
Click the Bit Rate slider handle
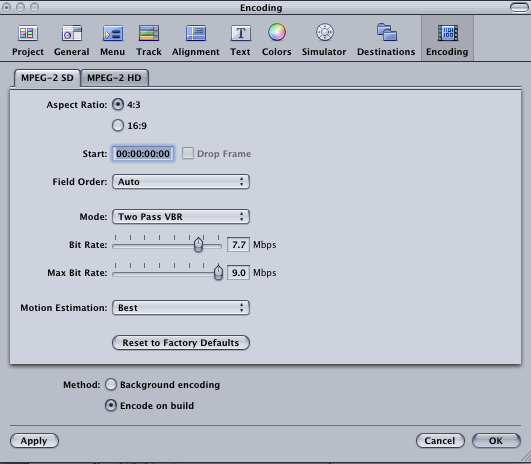coord(198,245)
